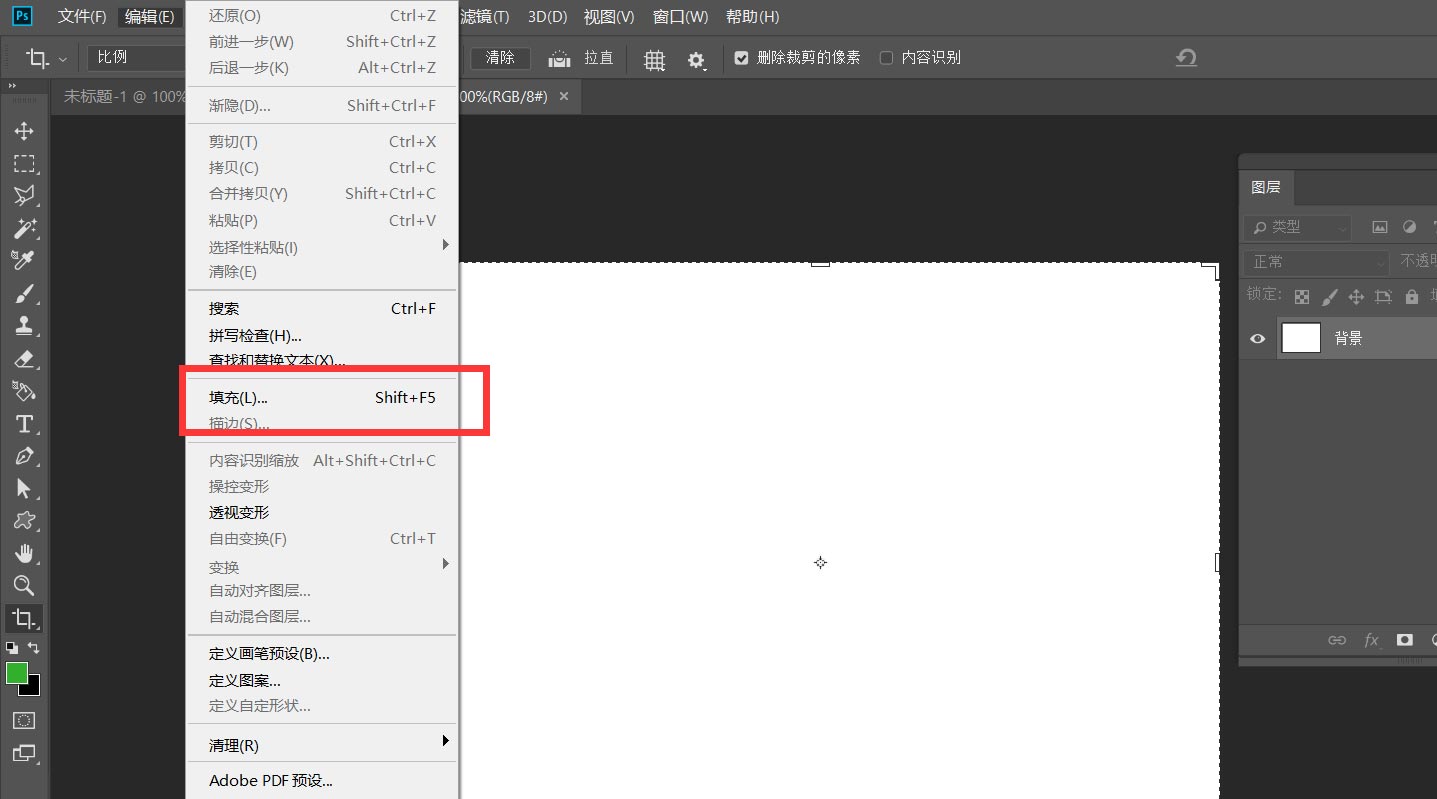Select the Brush tool
The width and height of the screenshot is (1437, 799).
[24, 293]
